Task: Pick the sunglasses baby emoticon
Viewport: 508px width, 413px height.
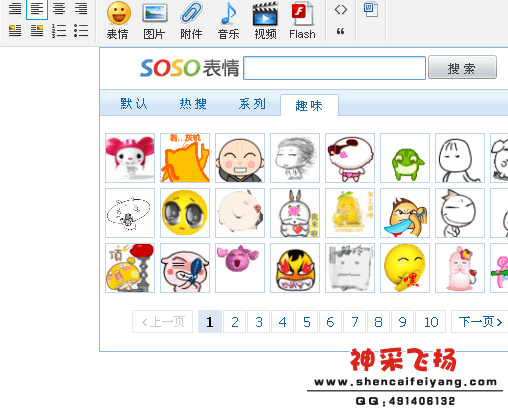Action: pyautogui.click(x=350, y=158)
